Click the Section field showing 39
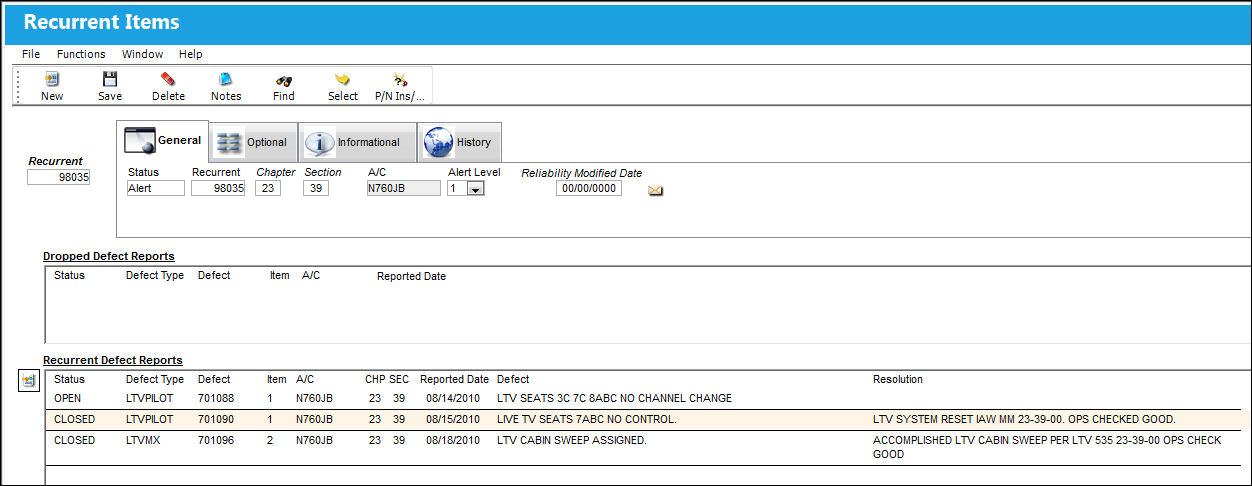The width and height of the screenshot is (1252, 486). click(316, 188)
